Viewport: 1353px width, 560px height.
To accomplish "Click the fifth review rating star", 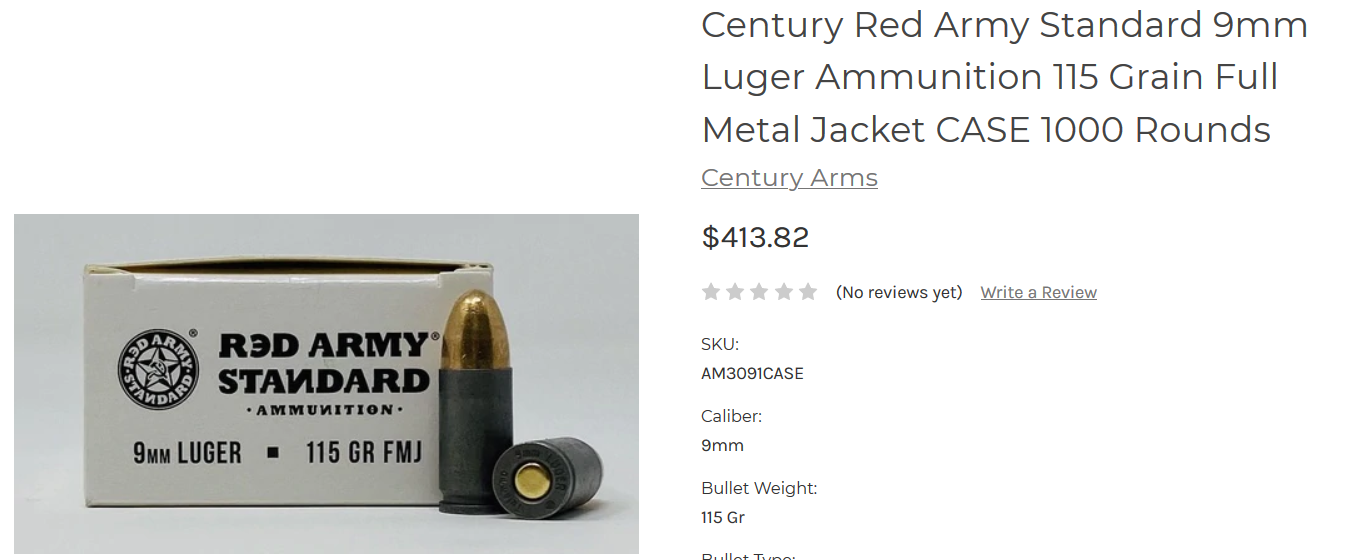I will [808, 292].
